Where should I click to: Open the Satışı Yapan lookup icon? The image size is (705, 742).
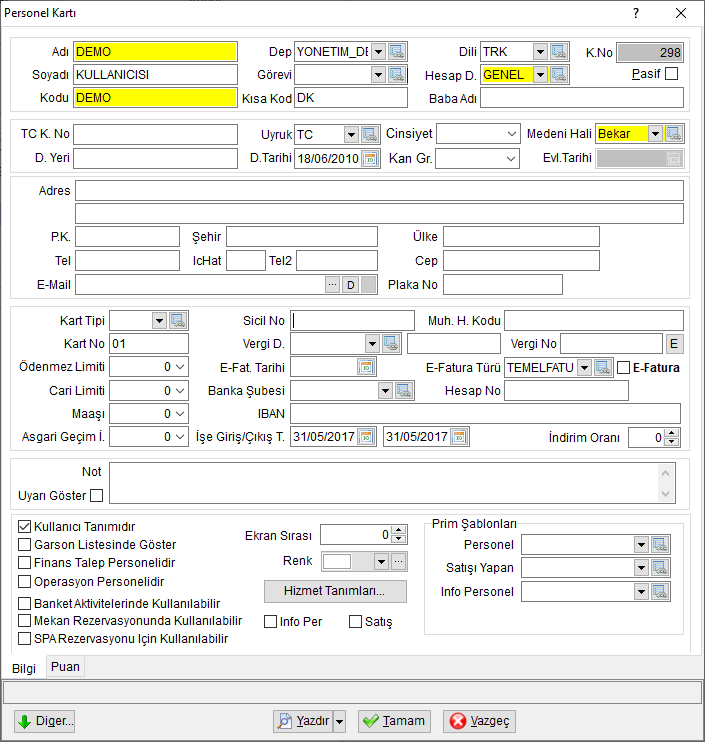(660, 567)
